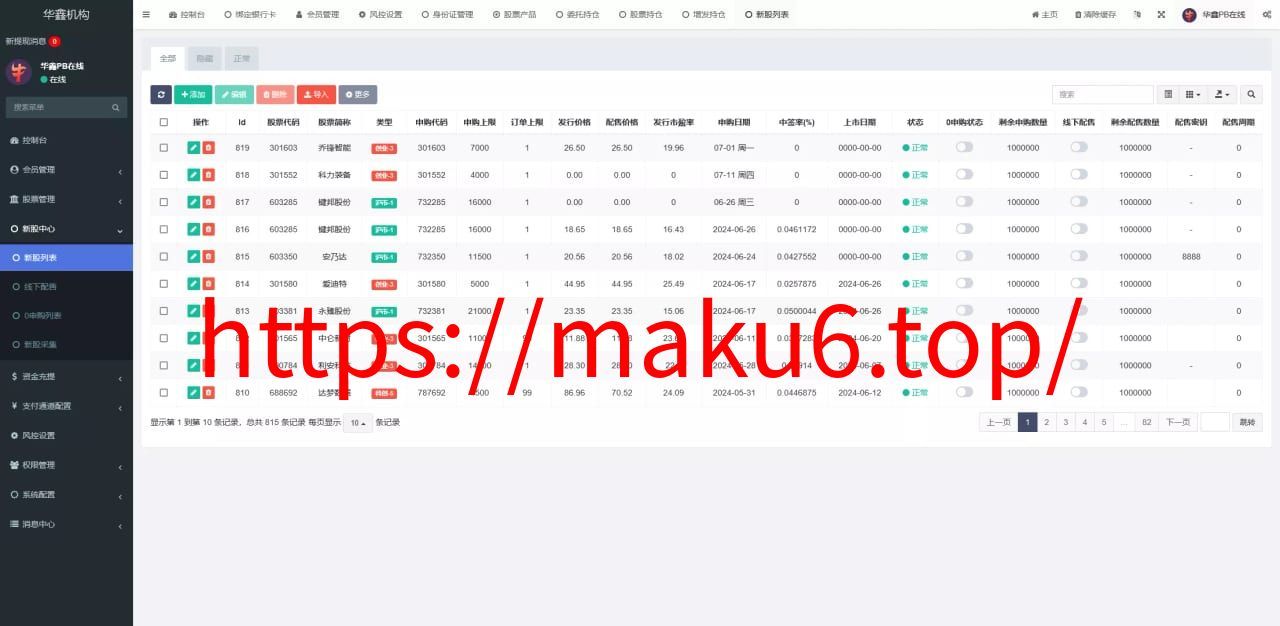Click the 华鑫PB在线 avatar in the sidebar
The height and width of the screenshot is (626, 1280).
tap(19, 72)
